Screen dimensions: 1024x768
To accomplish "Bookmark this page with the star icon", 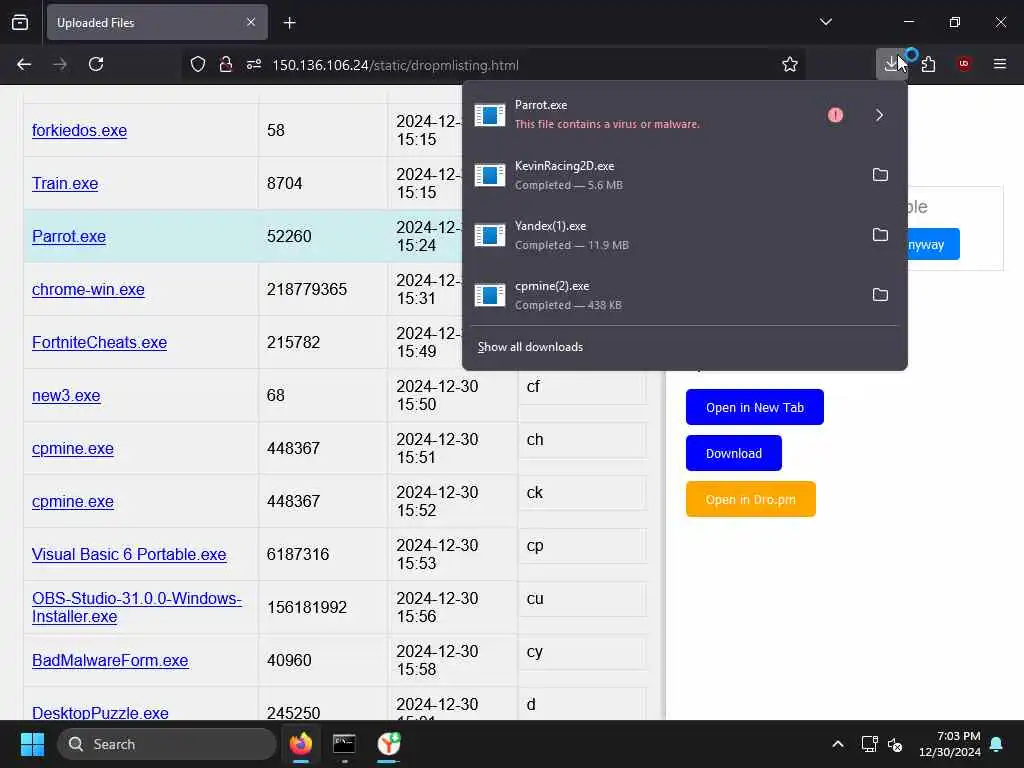I will click(790, 64).
